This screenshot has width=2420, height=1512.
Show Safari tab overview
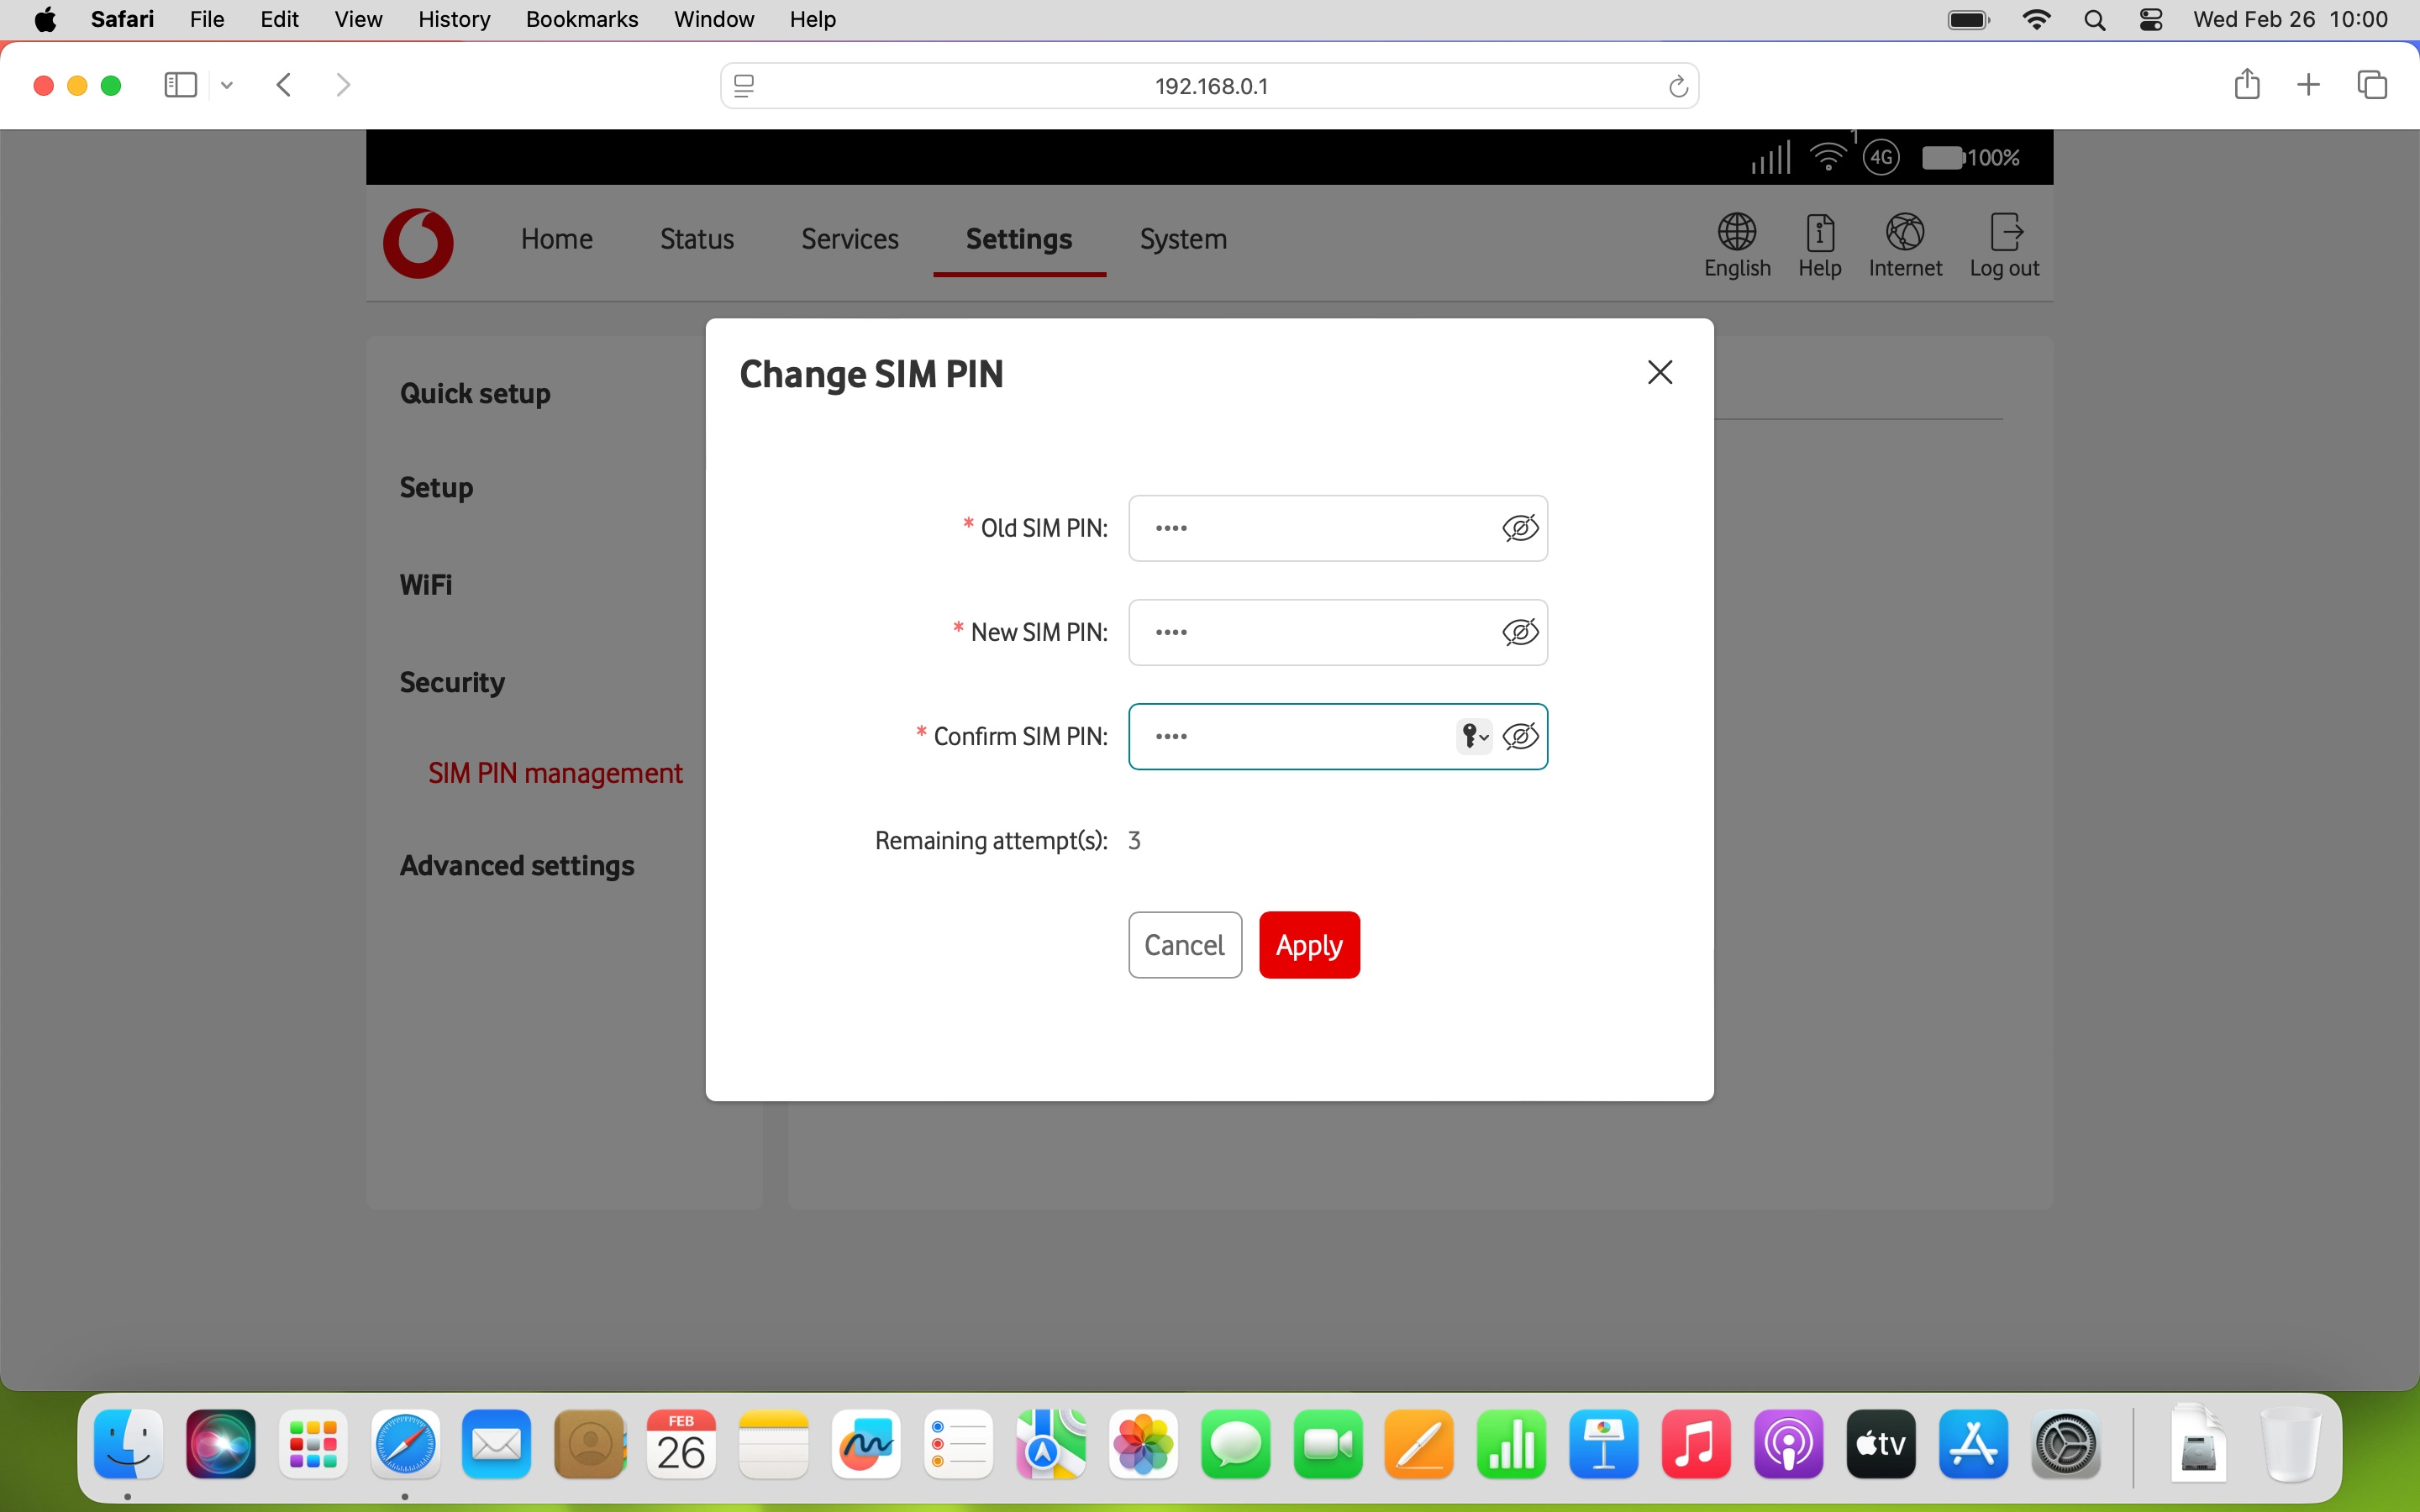click(x=2372, y=85)
